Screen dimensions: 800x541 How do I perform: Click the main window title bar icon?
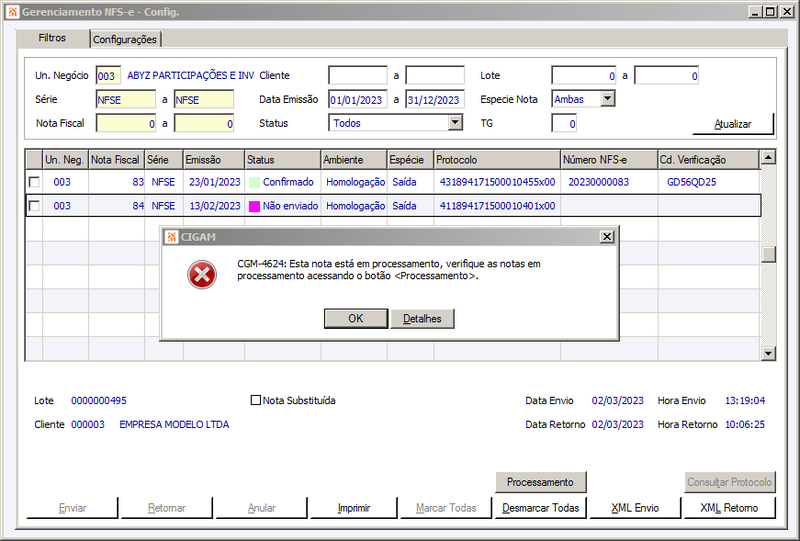(x=13, y=11)
